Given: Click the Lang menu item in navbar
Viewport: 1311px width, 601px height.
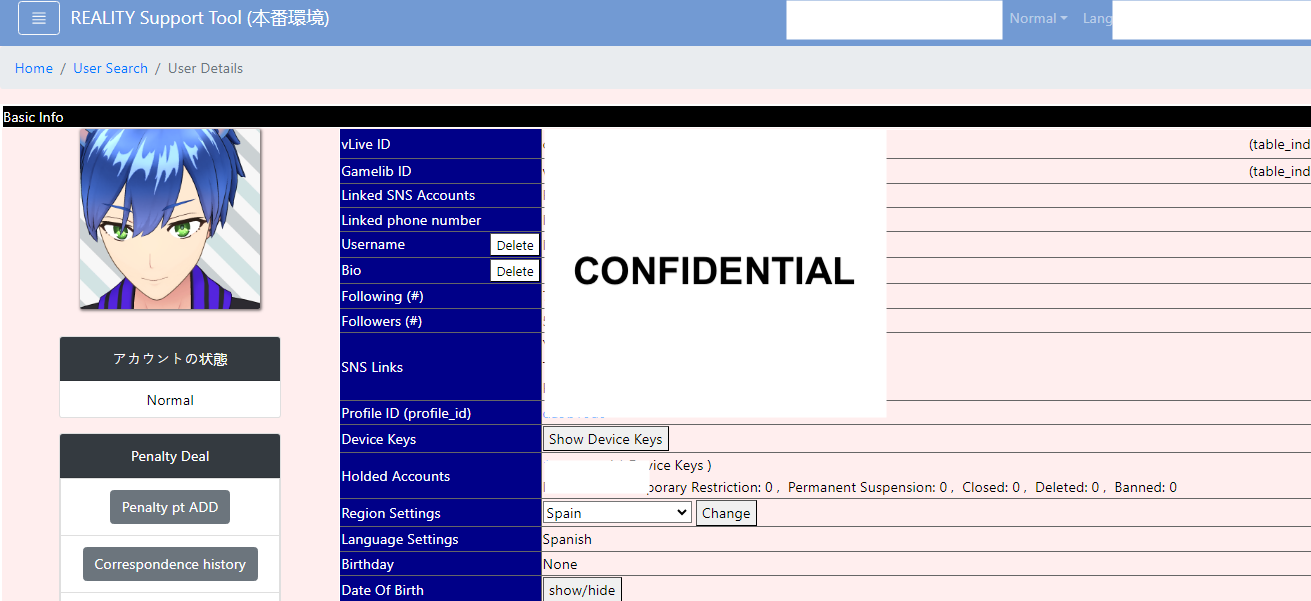Looking at the screenshot, I should click(1097, 18).
